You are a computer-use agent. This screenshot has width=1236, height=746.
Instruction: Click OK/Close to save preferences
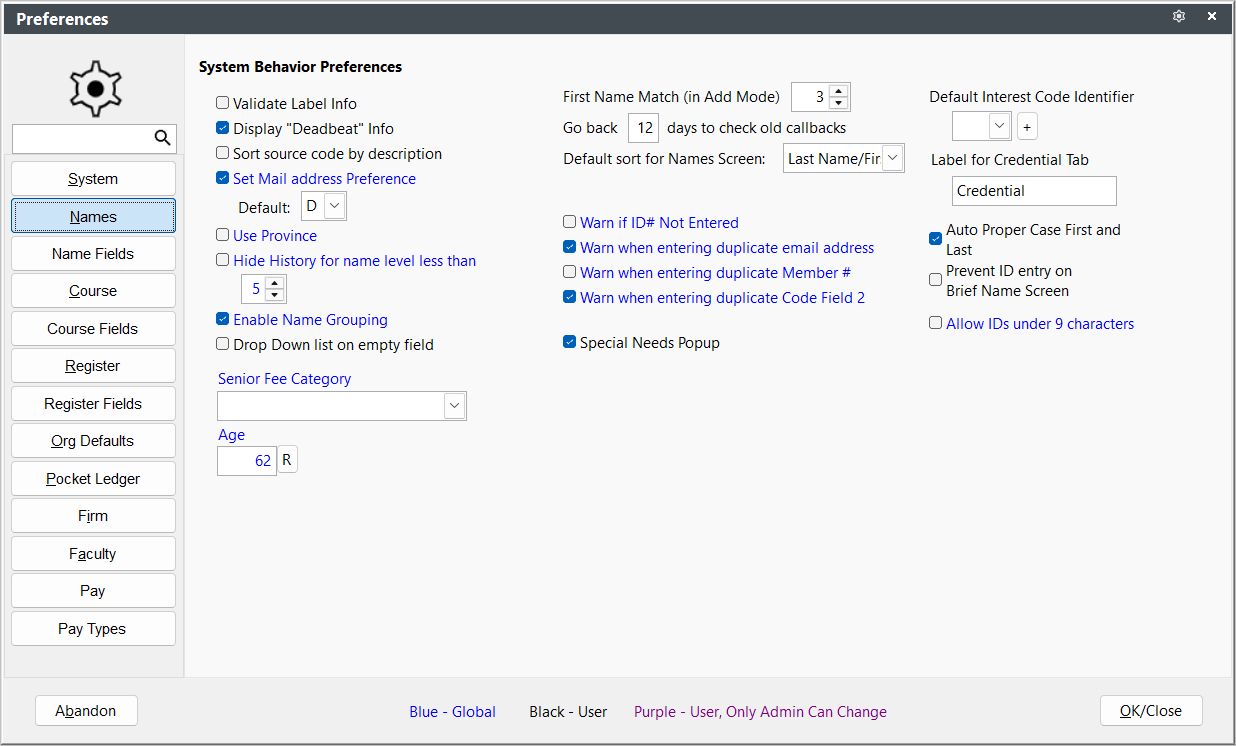[1151, 711]
